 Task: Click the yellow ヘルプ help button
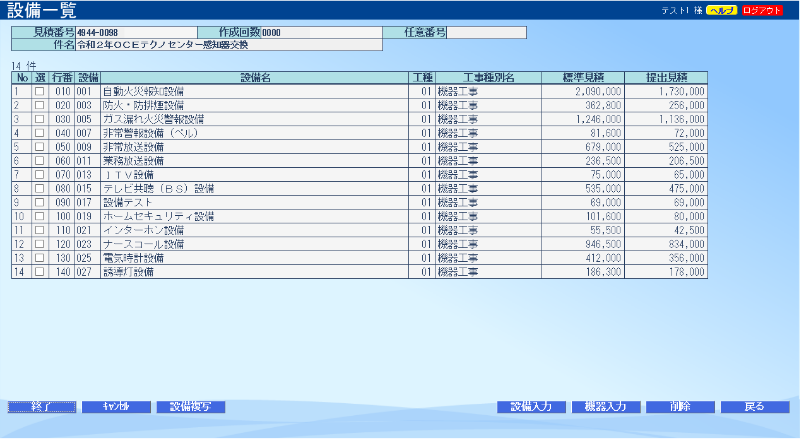coord(721,10)
